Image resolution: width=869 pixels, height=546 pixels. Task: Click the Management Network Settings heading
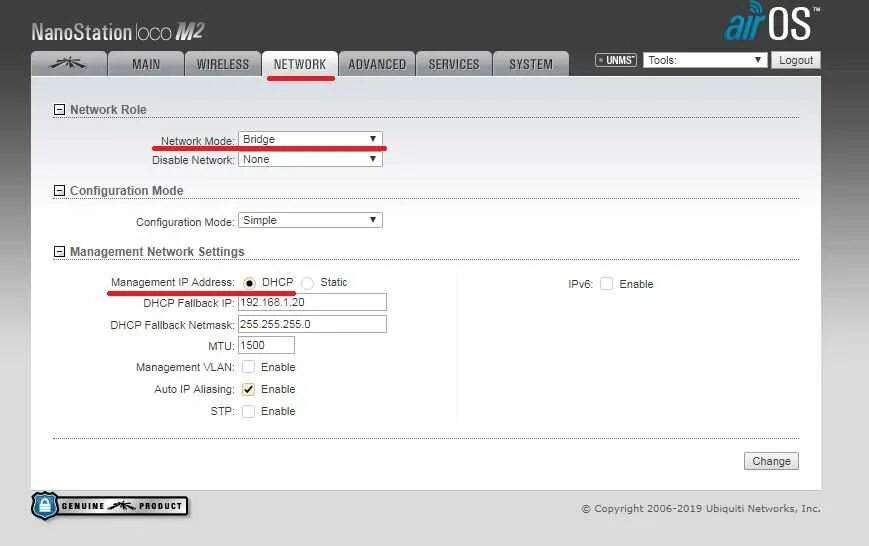[157, 252]
